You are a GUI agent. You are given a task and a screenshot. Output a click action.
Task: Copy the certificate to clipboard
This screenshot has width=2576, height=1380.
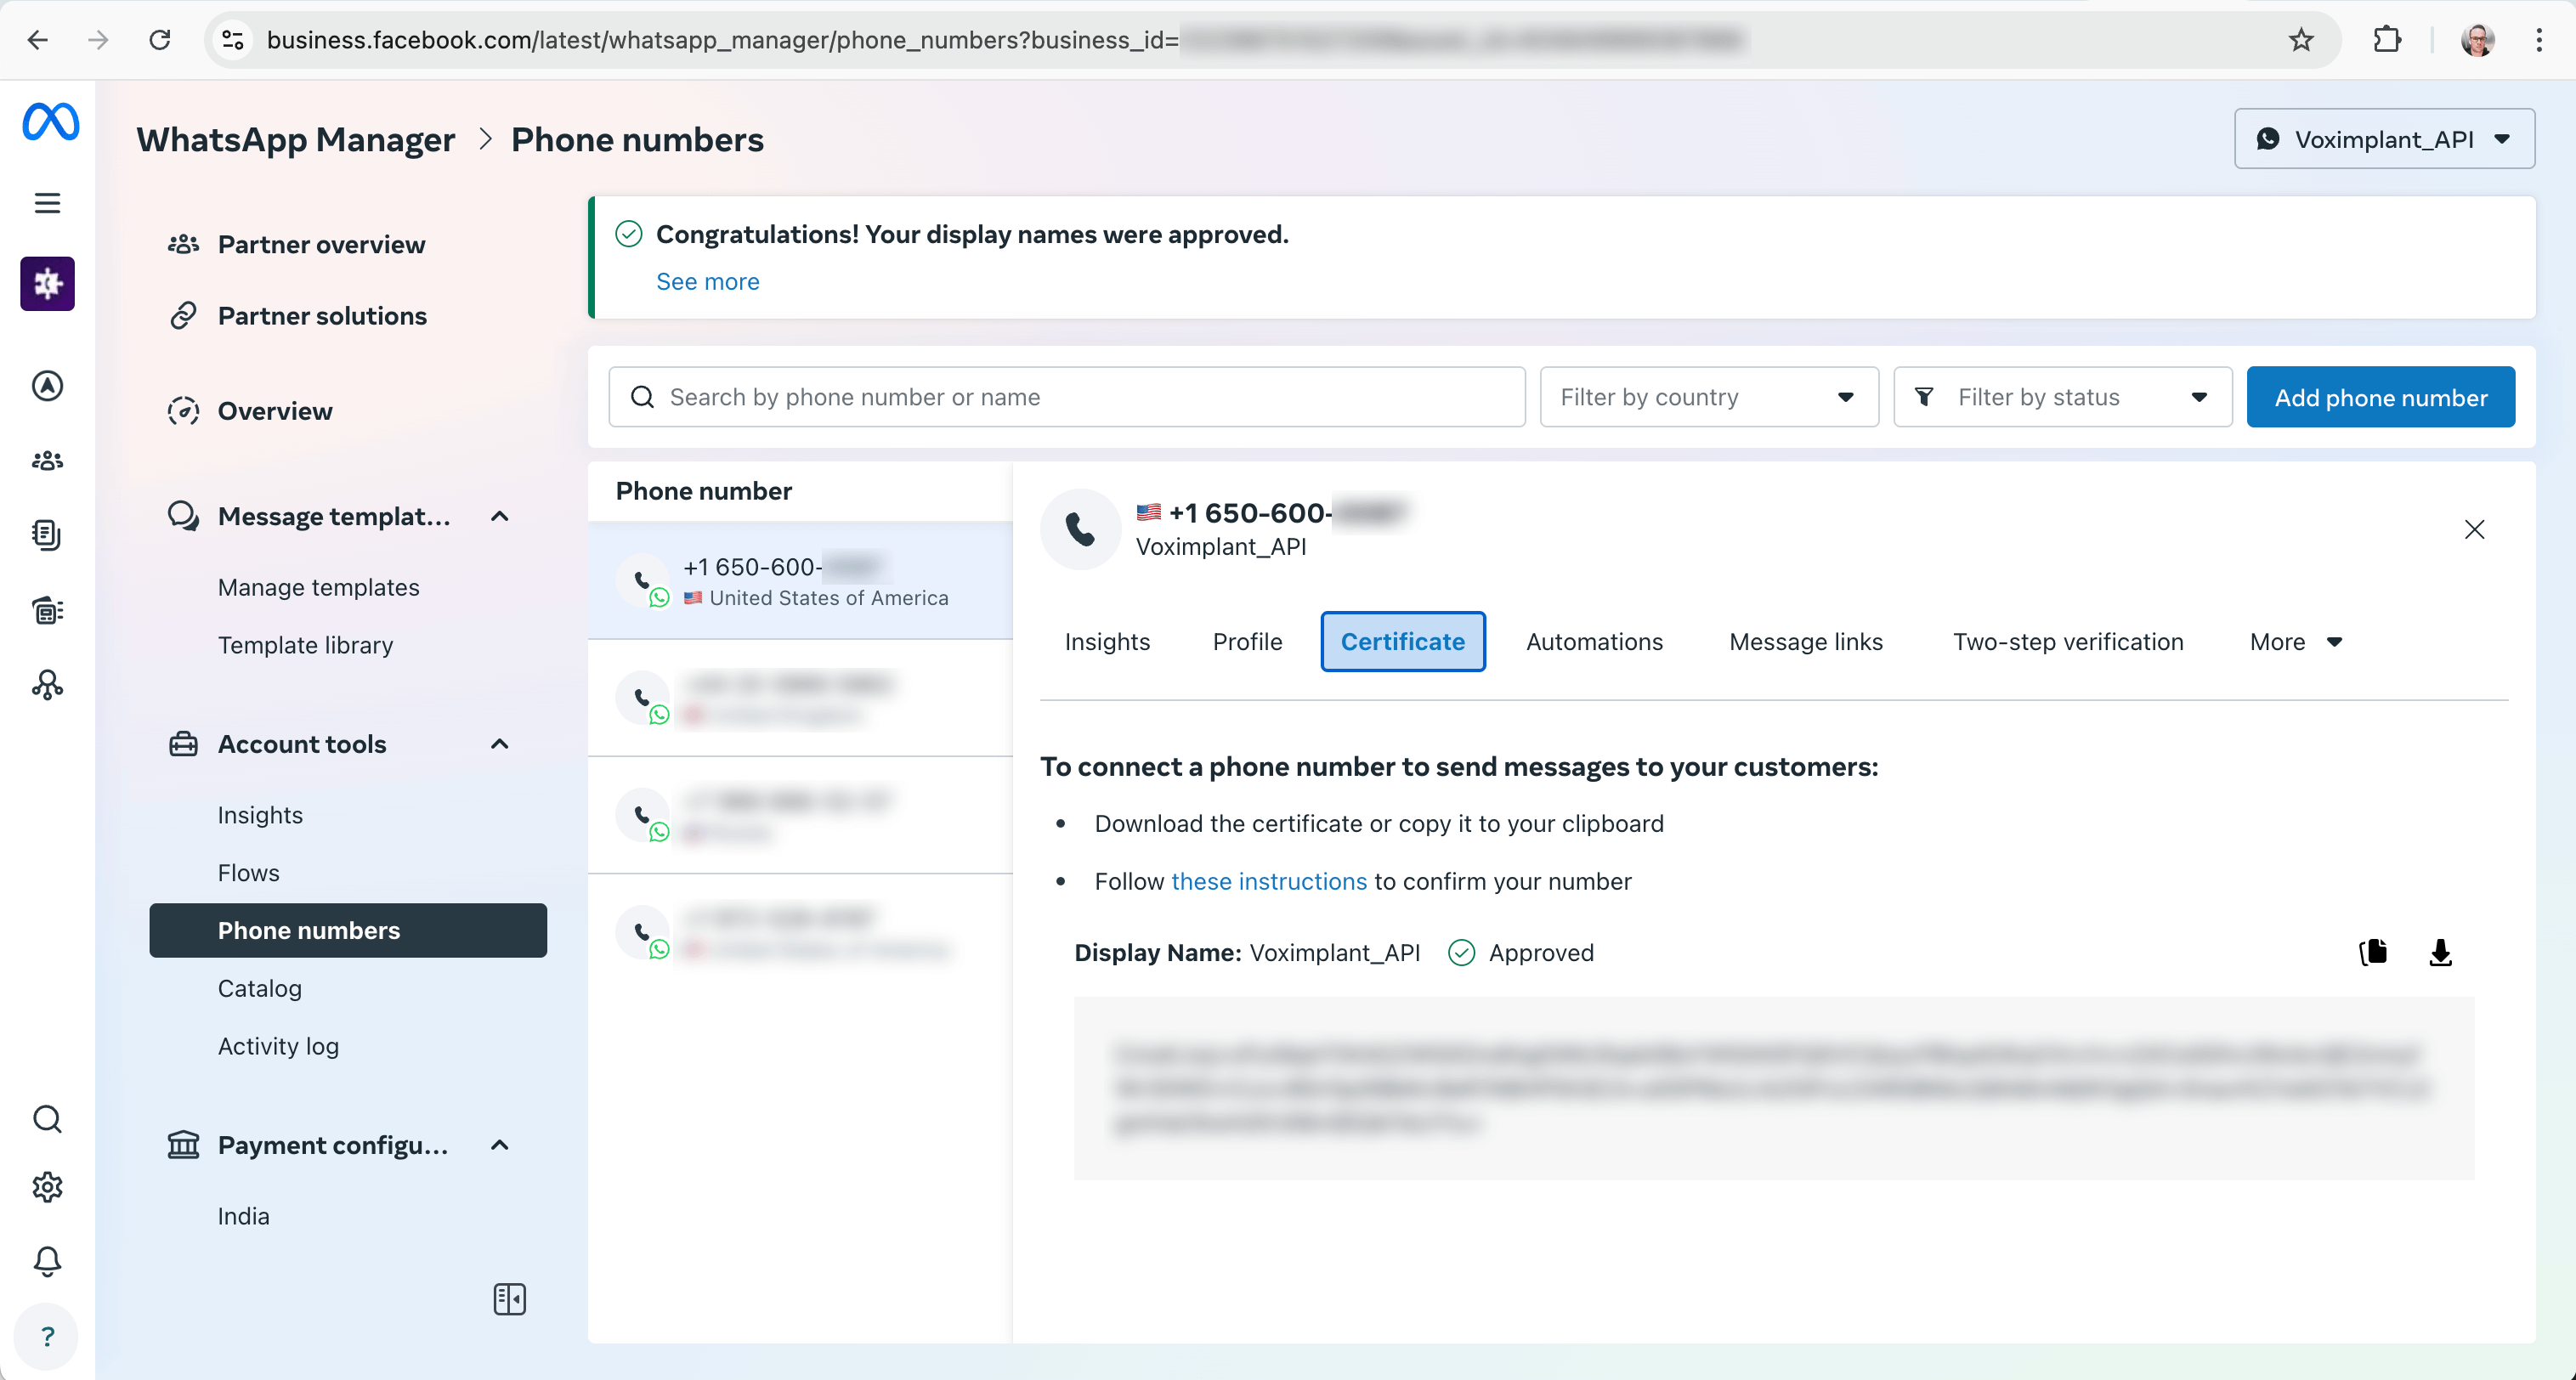2373,952
